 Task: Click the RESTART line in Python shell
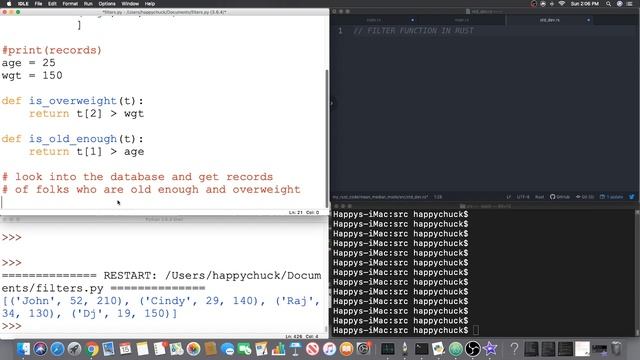click(x=161, y=282)
